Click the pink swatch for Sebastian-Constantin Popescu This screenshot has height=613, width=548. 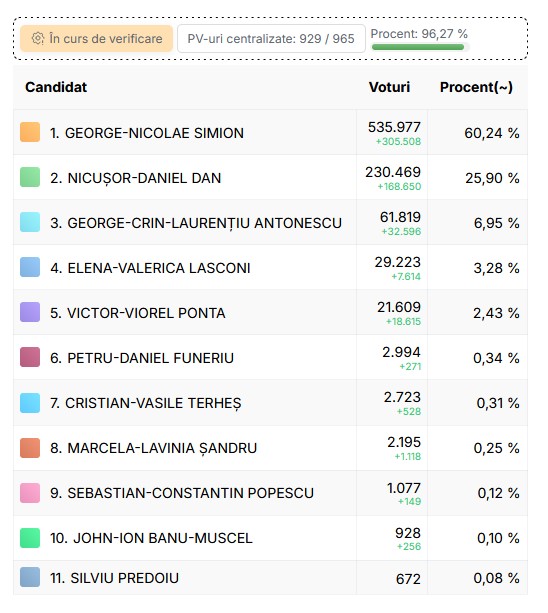[x=30, y=493]
